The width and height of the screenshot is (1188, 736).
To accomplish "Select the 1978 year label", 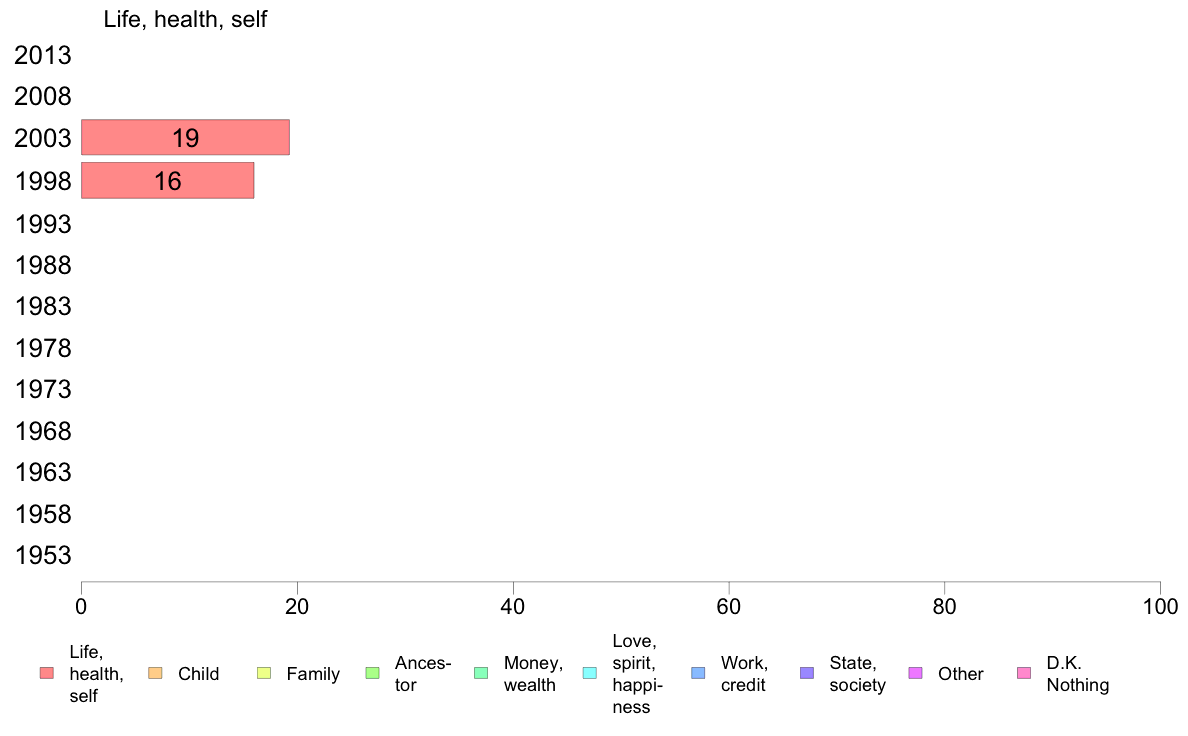I will (x=43, y=348).
